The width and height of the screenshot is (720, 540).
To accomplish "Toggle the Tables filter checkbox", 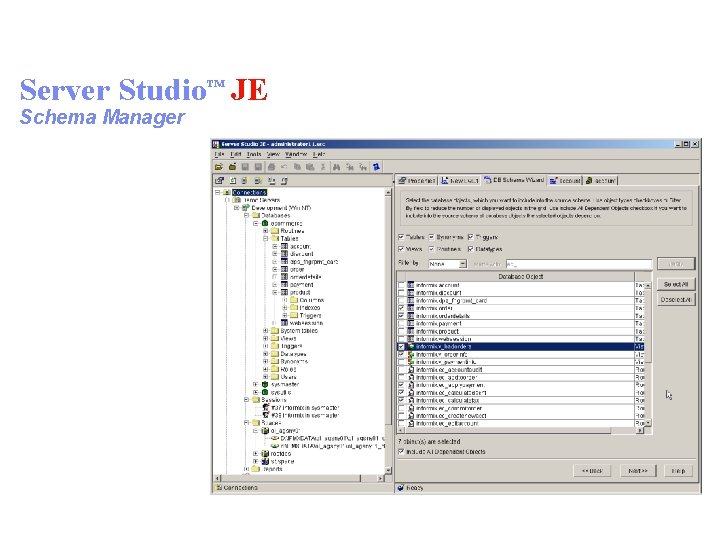I will (401, 237).
